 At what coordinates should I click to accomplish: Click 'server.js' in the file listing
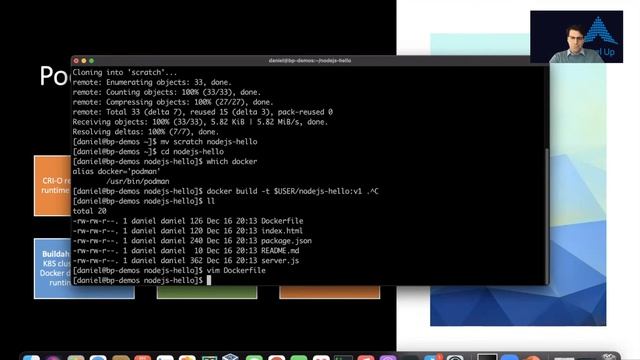280,260
